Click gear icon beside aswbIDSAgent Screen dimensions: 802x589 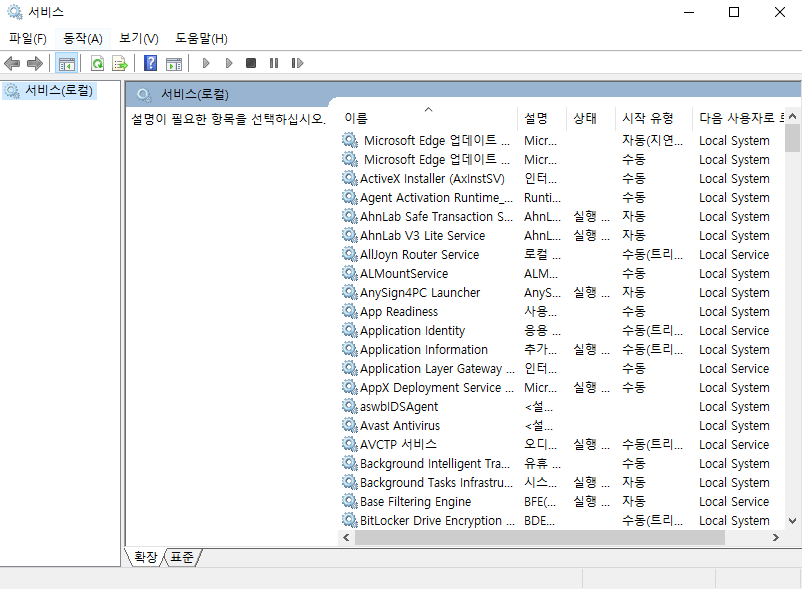[x=350, y=406]
